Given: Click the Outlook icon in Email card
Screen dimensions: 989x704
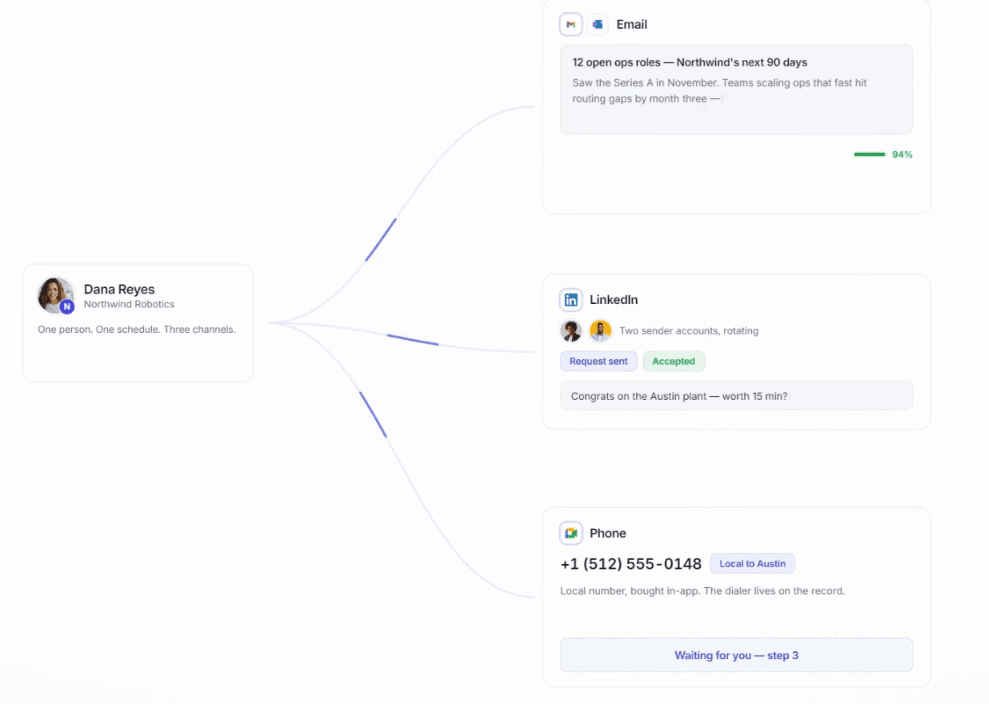Looking at the screenshot, I should click(x=597, y=25).
